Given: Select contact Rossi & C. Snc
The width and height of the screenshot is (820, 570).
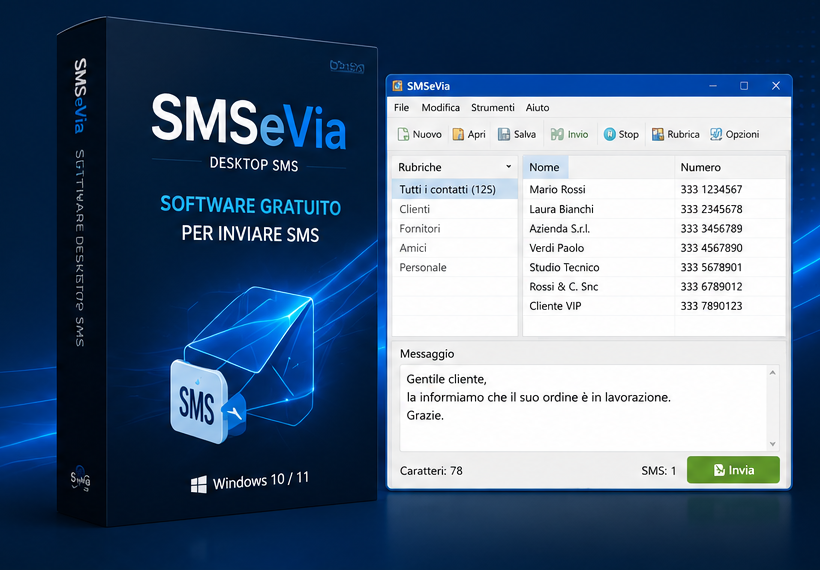Looking at the screenshot, I should click(563, 287).
